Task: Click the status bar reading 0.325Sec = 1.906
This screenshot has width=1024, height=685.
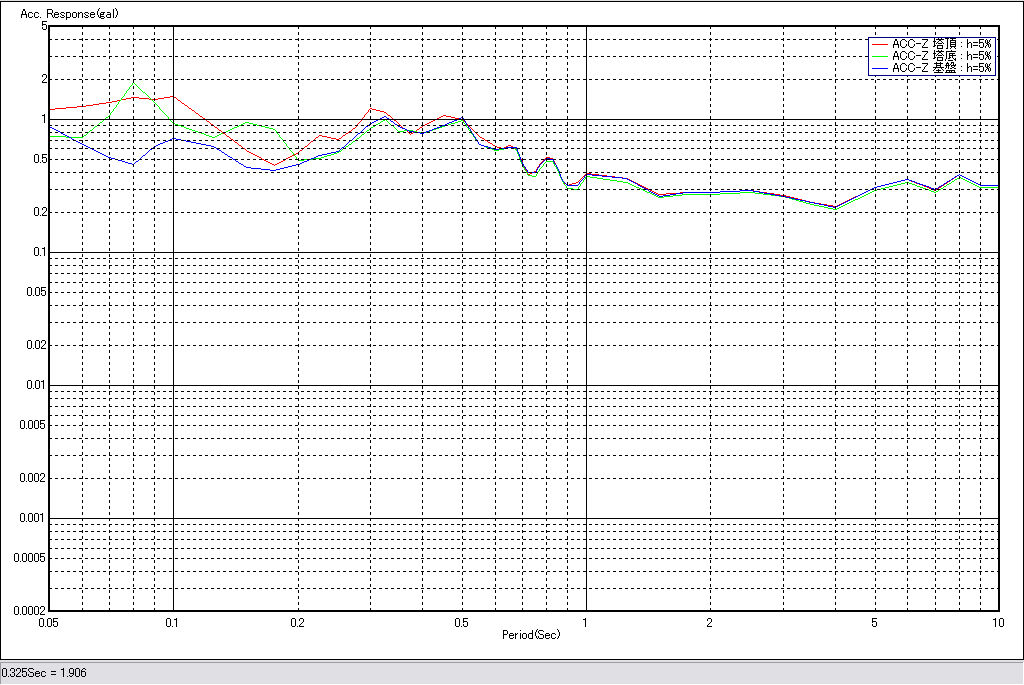Action: 44,673
